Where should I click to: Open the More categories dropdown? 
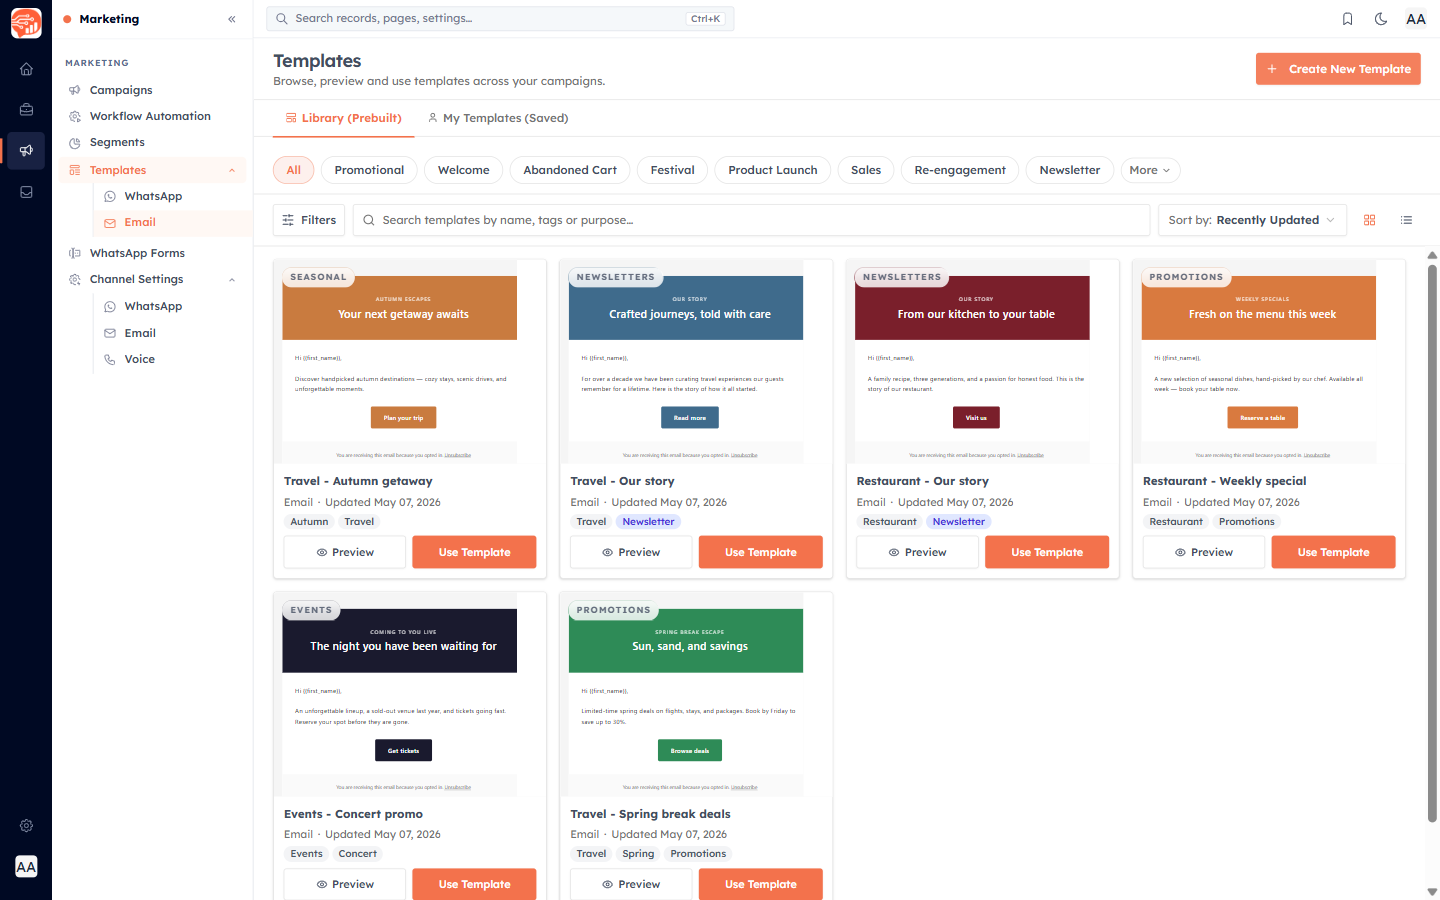pos(1150,170)
